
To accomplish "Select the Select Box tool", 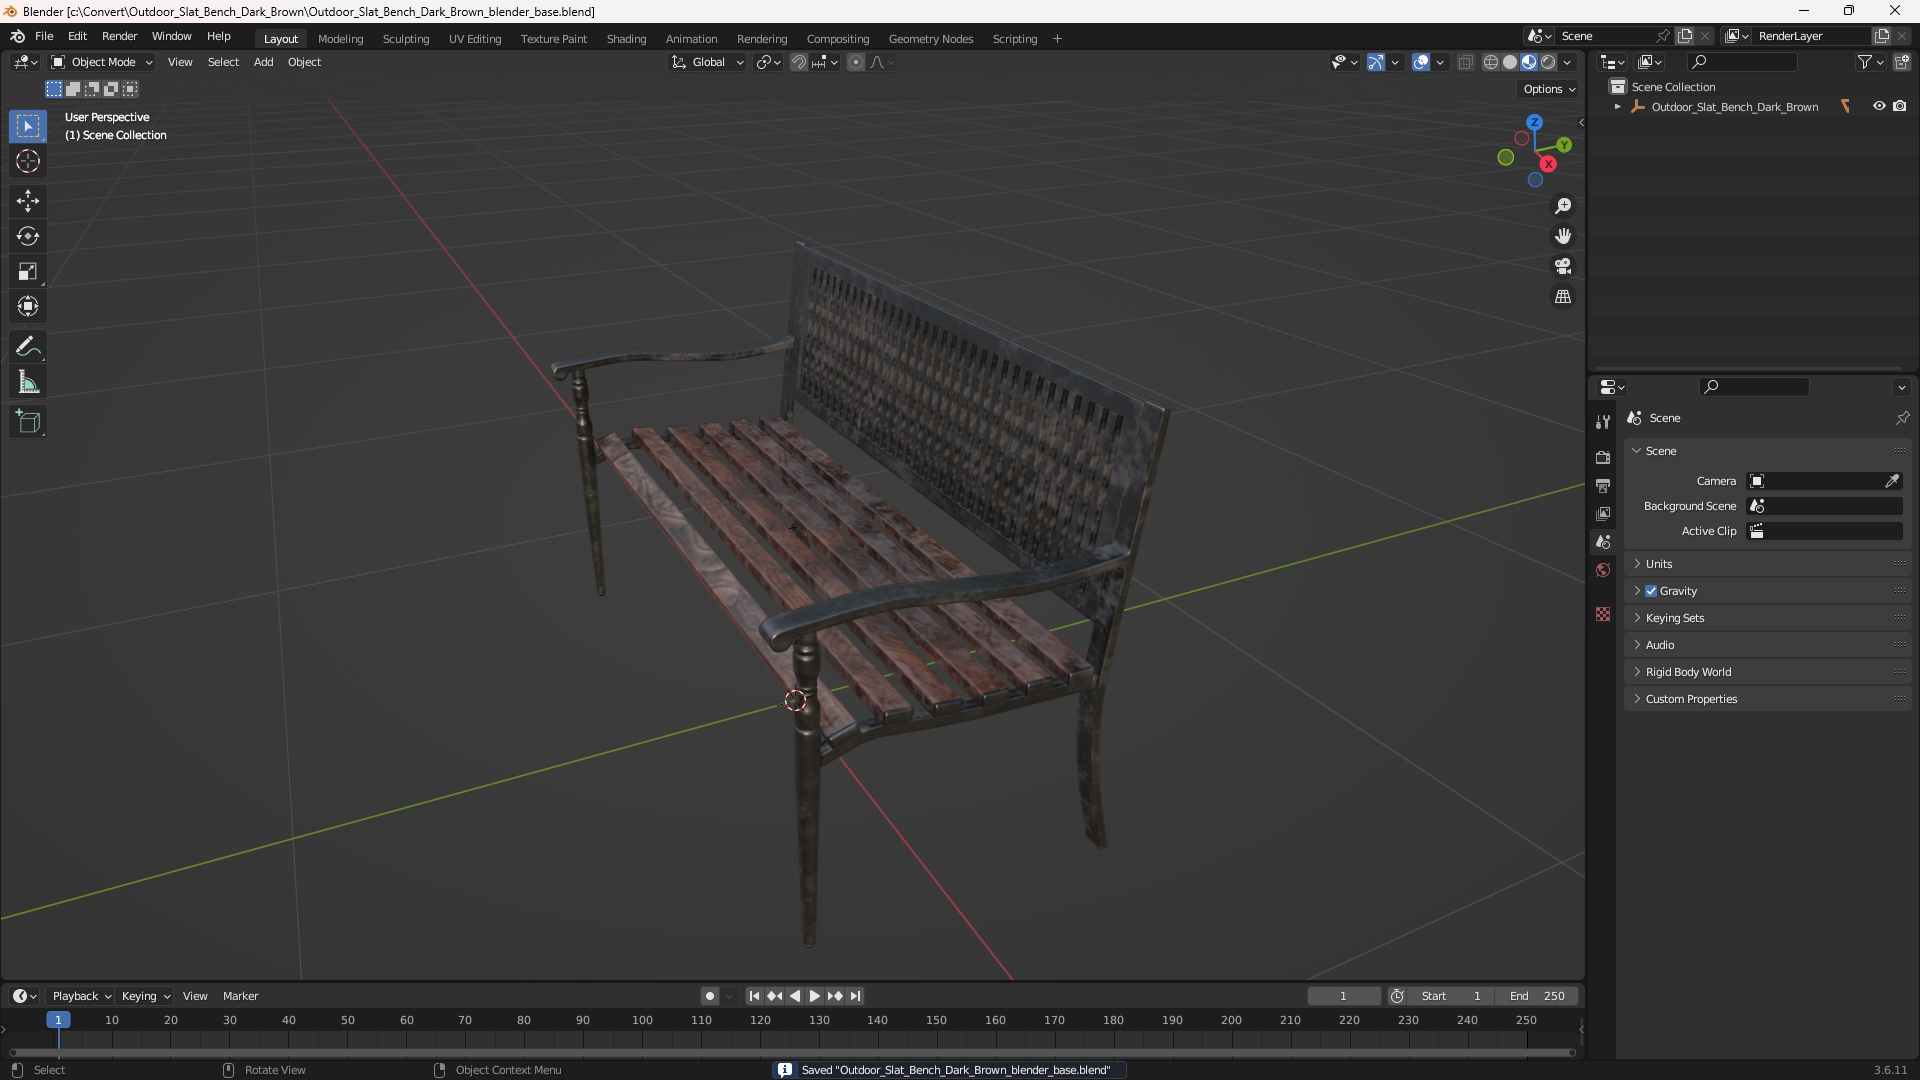I will click(x=28, y=126).
